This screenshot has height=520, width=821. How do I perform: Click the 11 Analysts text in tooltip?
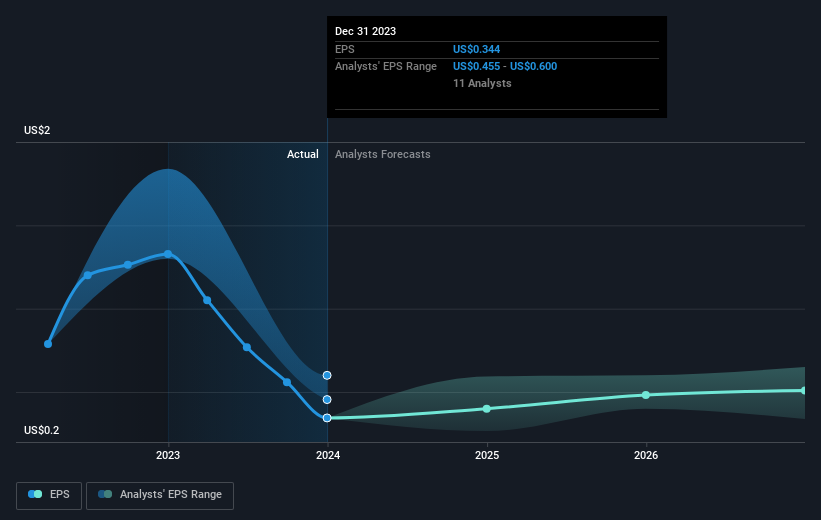[482, 83]
